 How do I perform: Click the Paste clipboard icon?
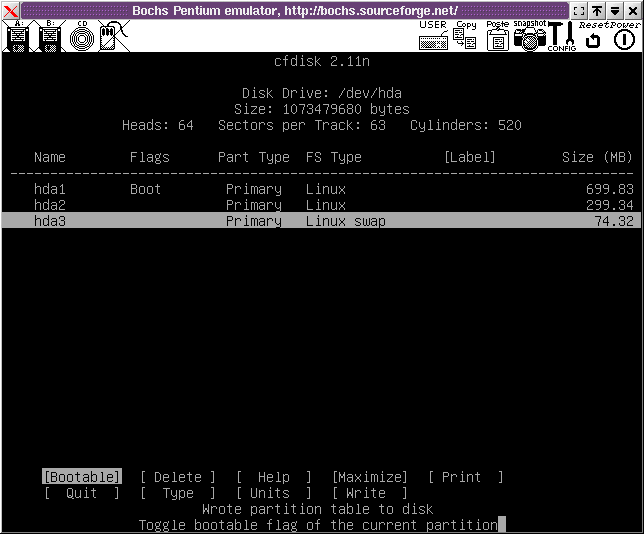click(x=497, y=37)
